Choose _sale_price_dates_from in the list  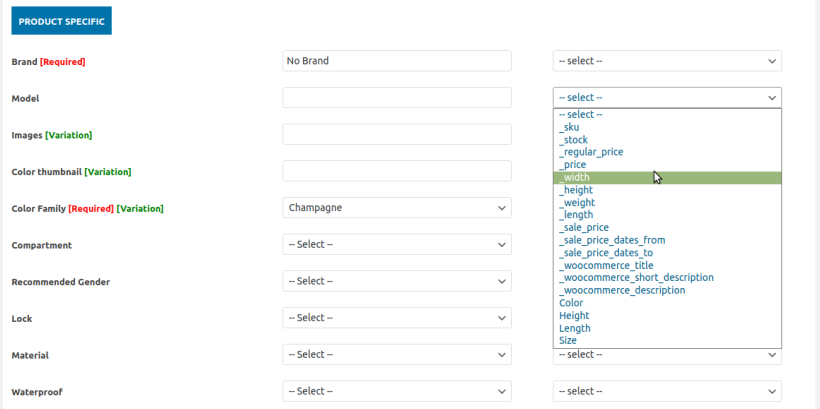click(x=612, y=240)
